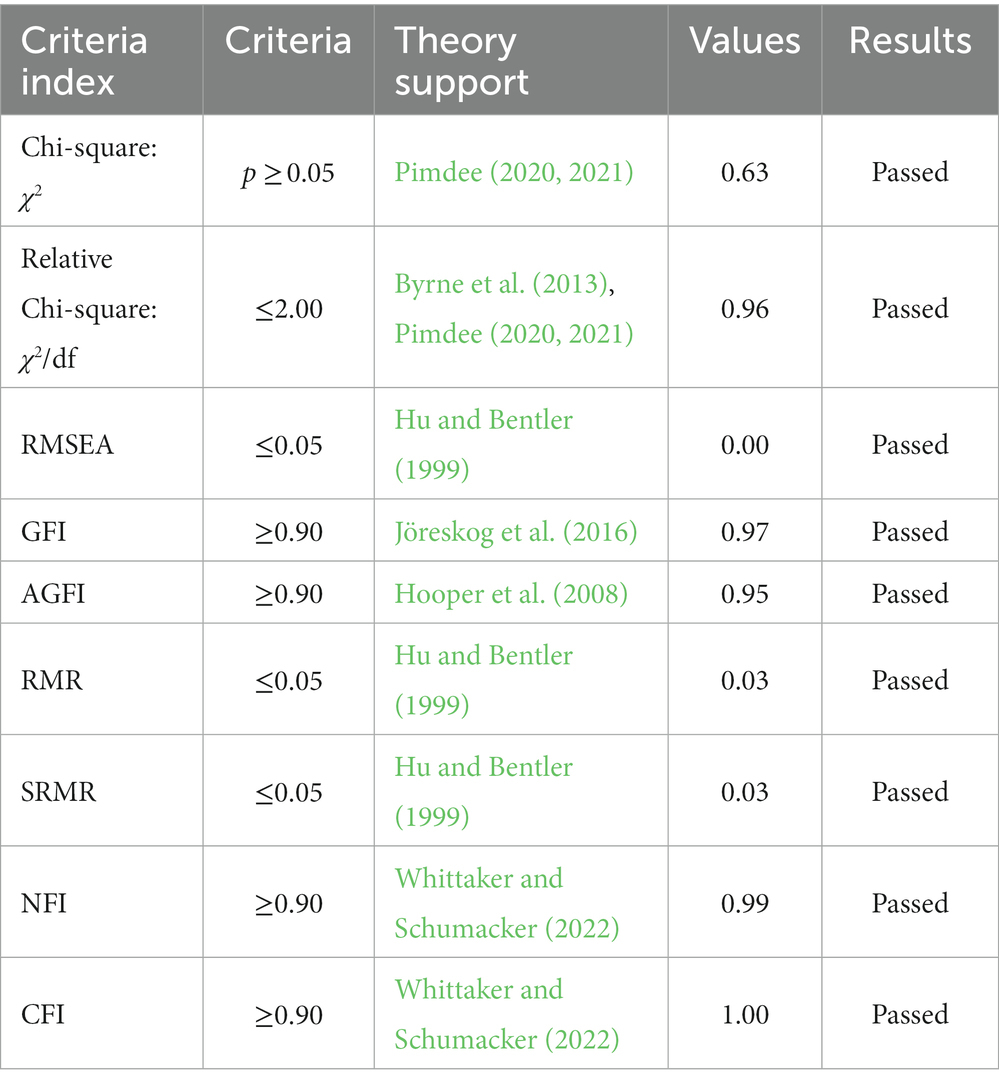Click the AGFI row label
The width and height of the screenshot is (999, 1087).
point(53,594)
